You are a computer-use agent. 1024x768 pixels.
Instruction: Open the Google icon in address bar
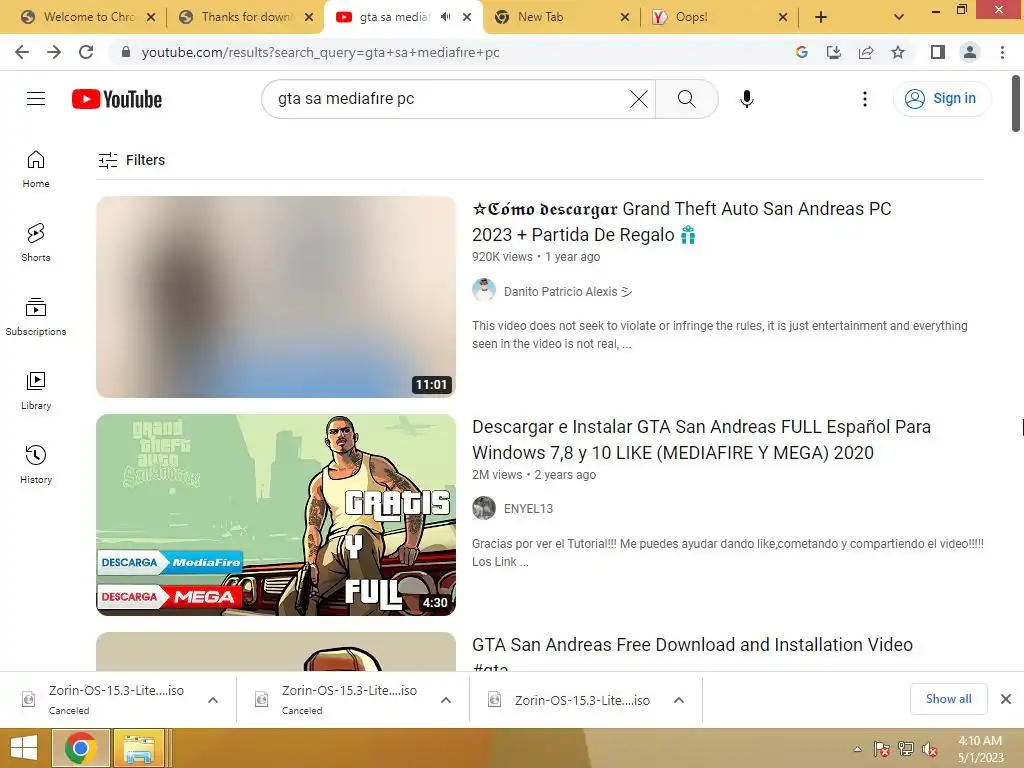click(801, 52)
